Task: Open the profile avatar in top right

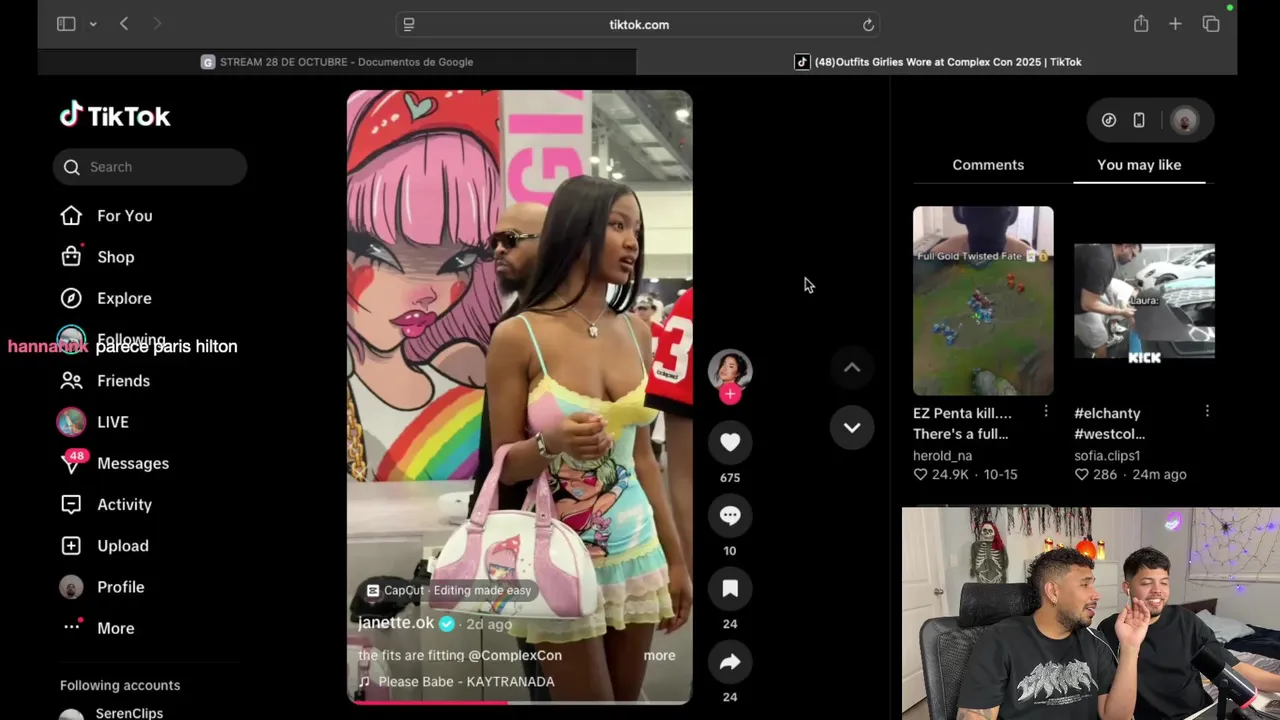Action: (x=1185, y=120)
